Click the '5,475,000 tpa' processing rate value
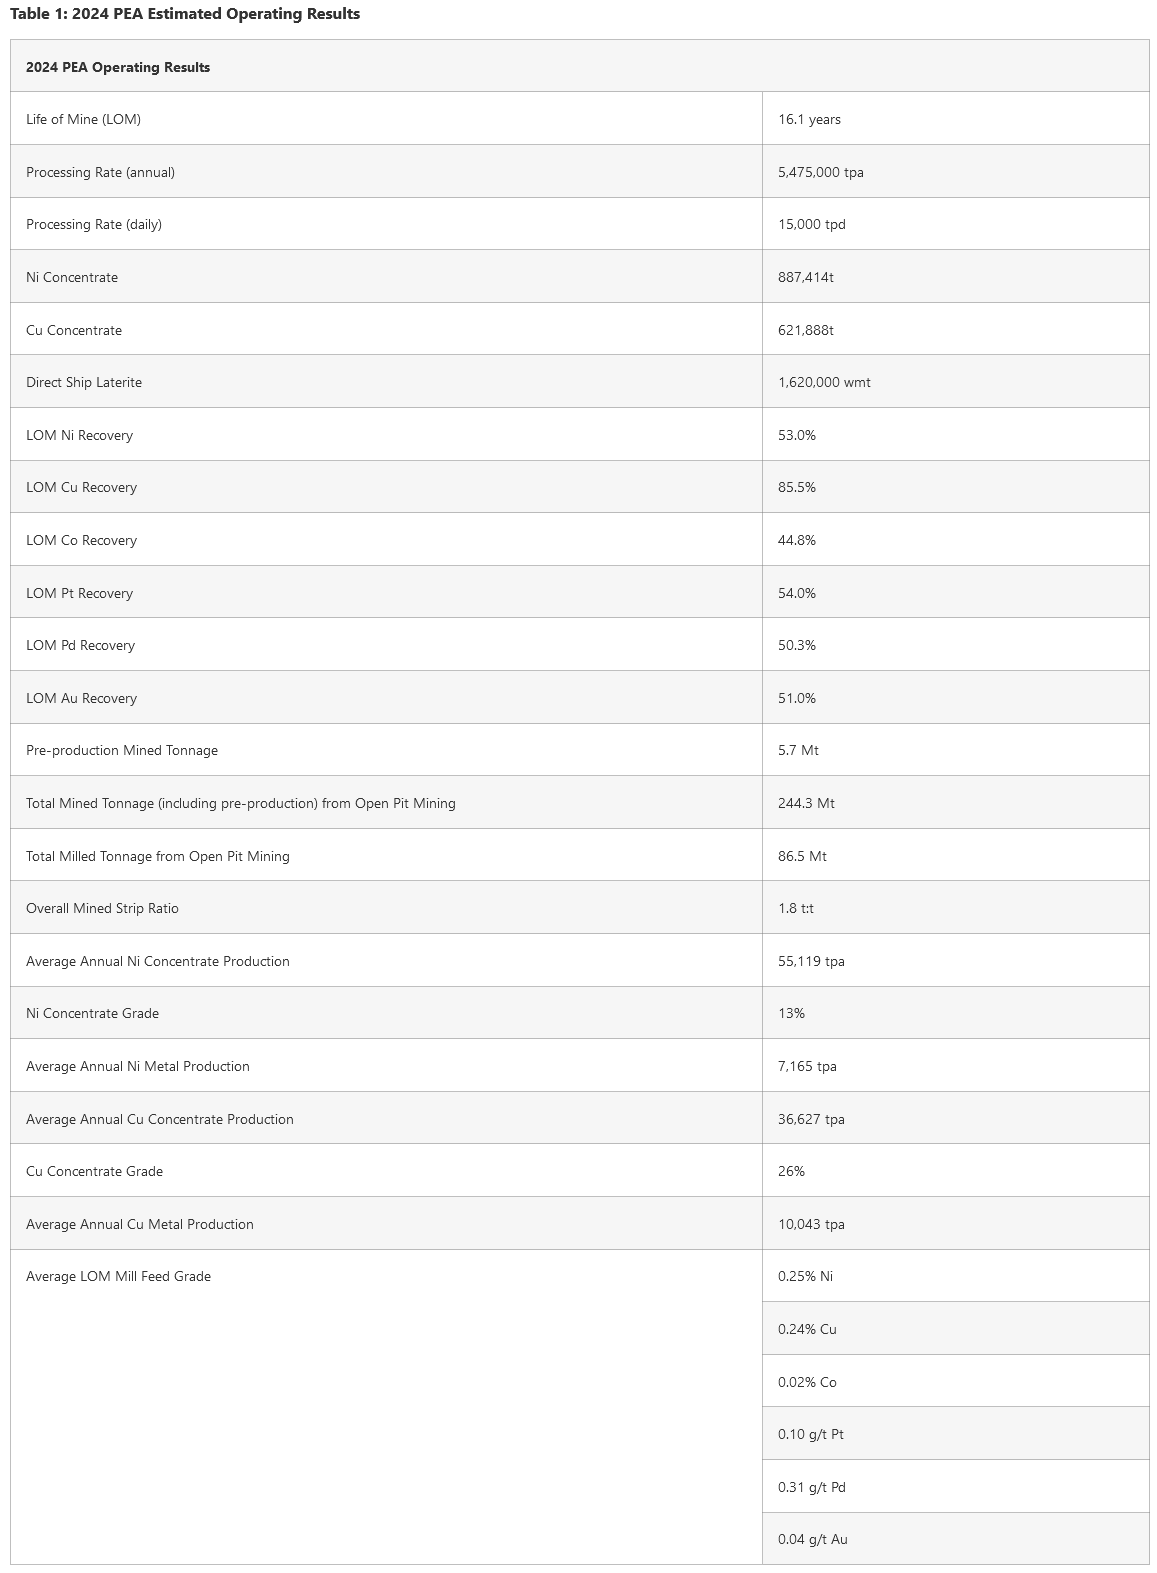Image resolution: width=1157 pixels, height=1573 pixels. coord(820,172)
